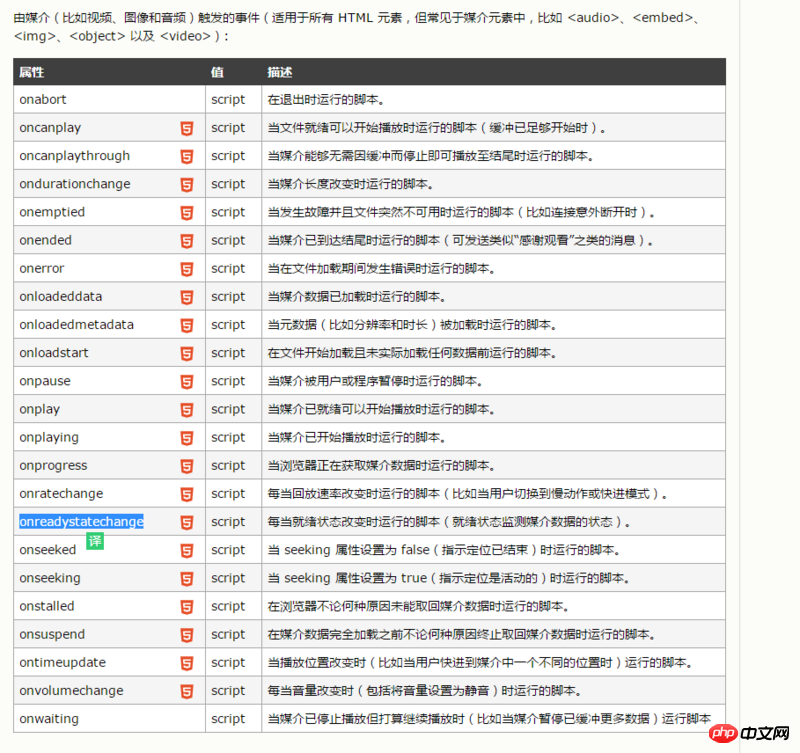Click the onvolumechange attribute name
The image size is (800, 753).
coord(71,691)
